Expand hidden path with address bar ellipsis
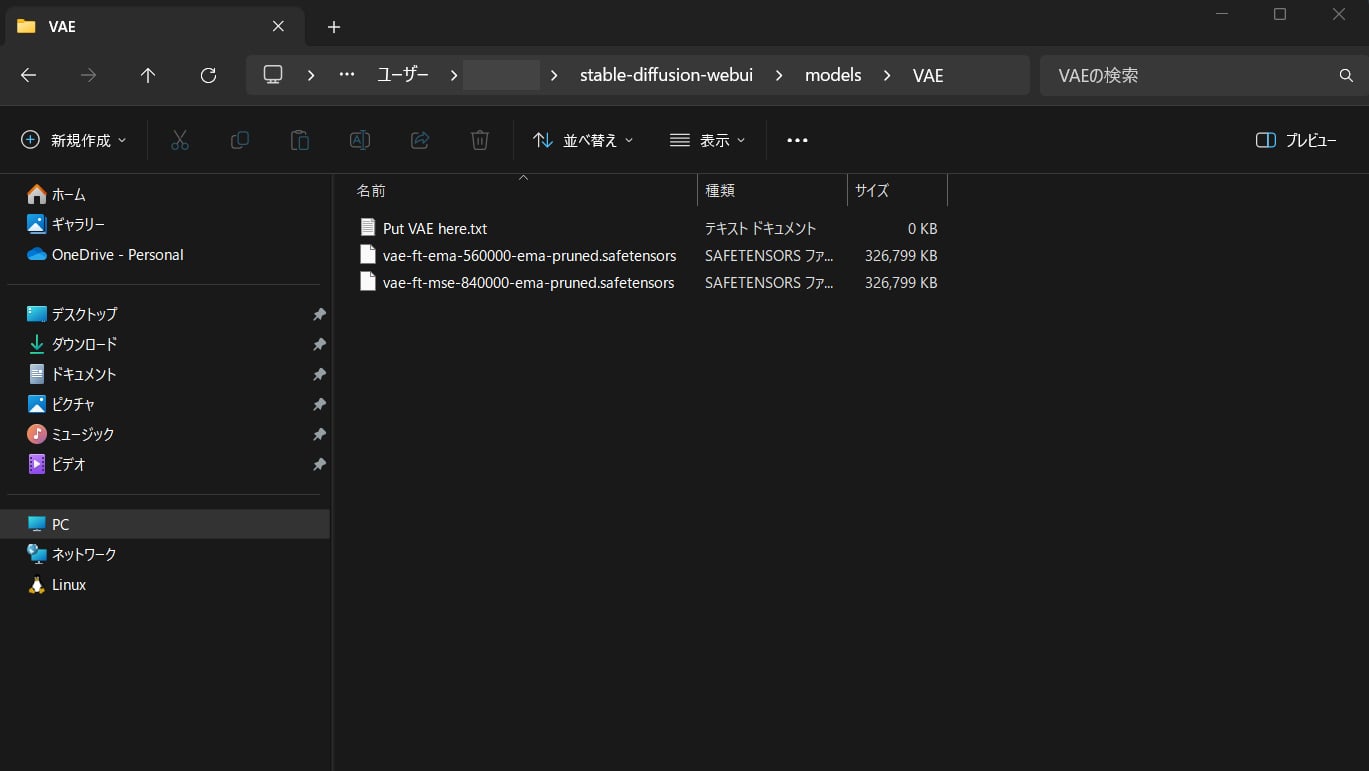The height and width of the screenshot is (771, 1369). coord(347,75)
